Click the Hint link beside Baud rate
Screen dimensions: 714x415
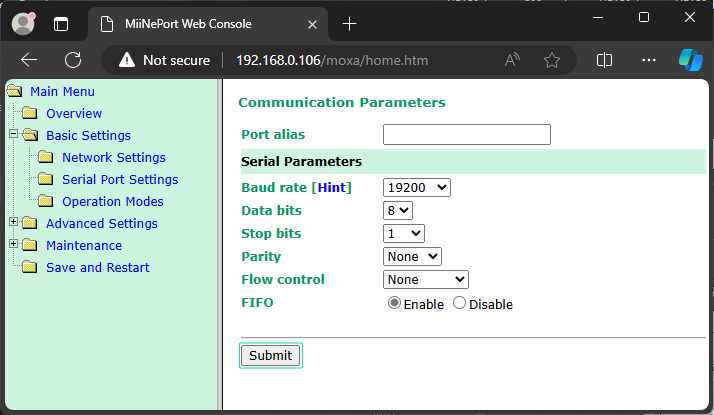point(331,187)
